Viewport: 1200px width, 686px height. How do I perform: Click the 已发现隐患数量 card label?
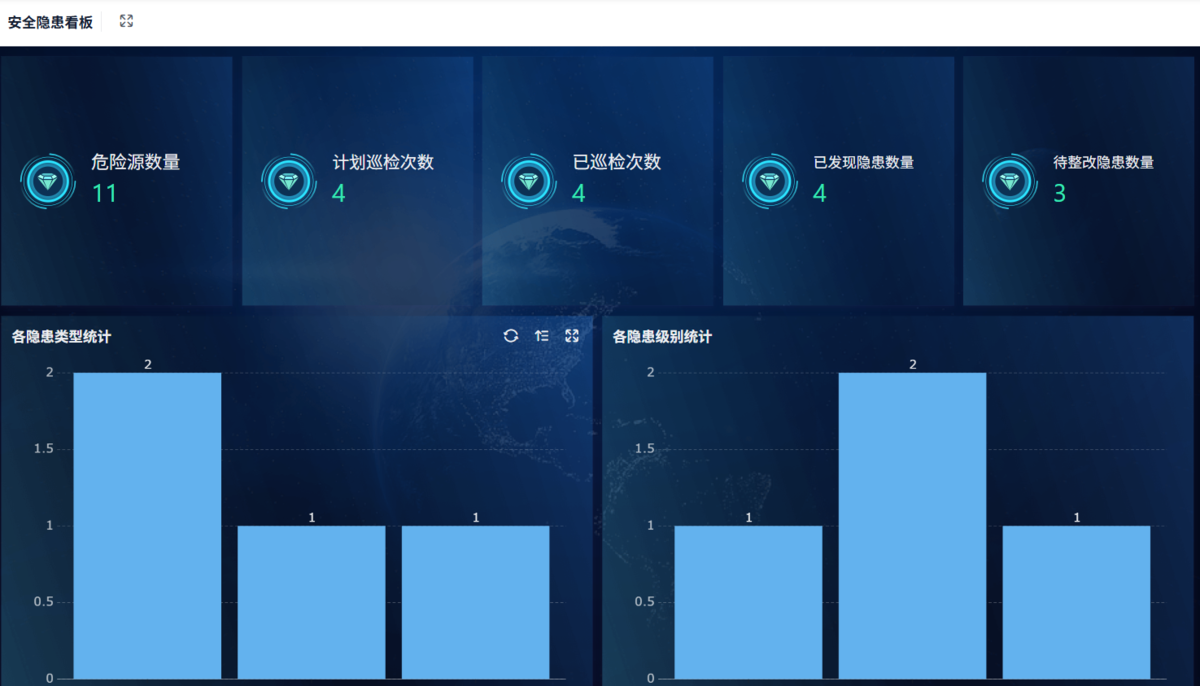click(863, 162)
